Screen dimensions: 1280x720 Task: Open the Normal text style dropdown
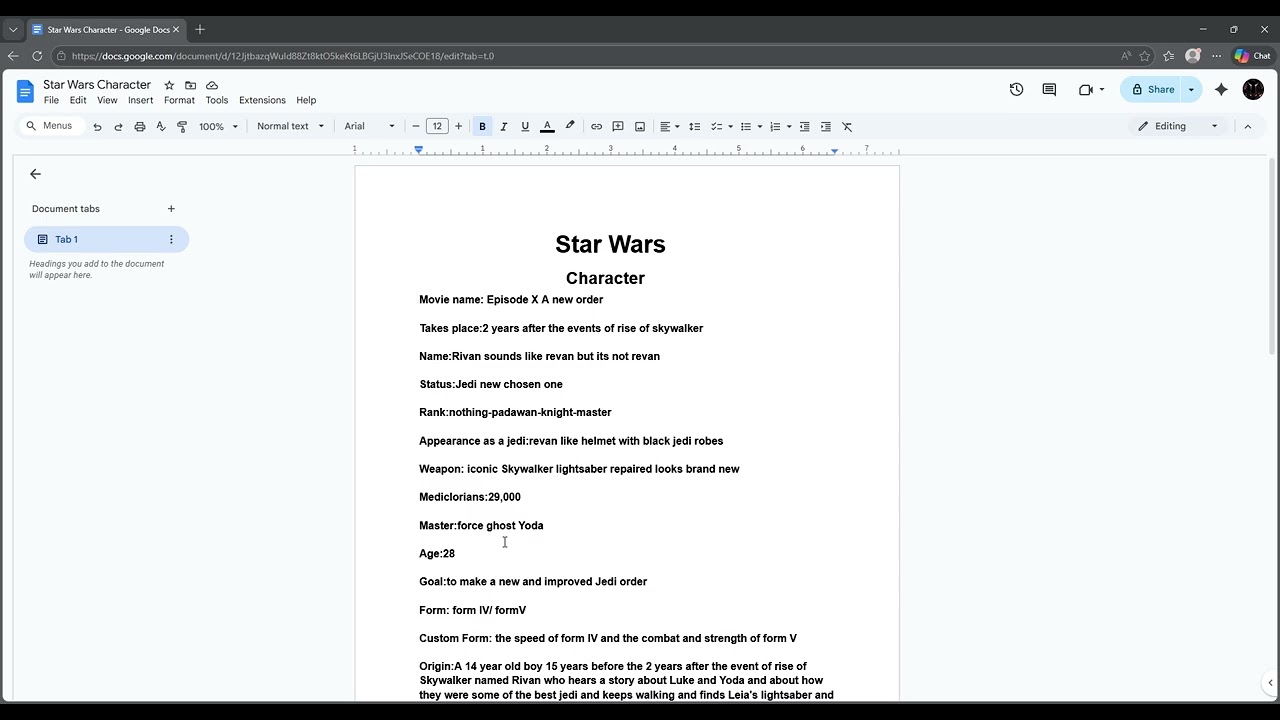tap(290, 126)
